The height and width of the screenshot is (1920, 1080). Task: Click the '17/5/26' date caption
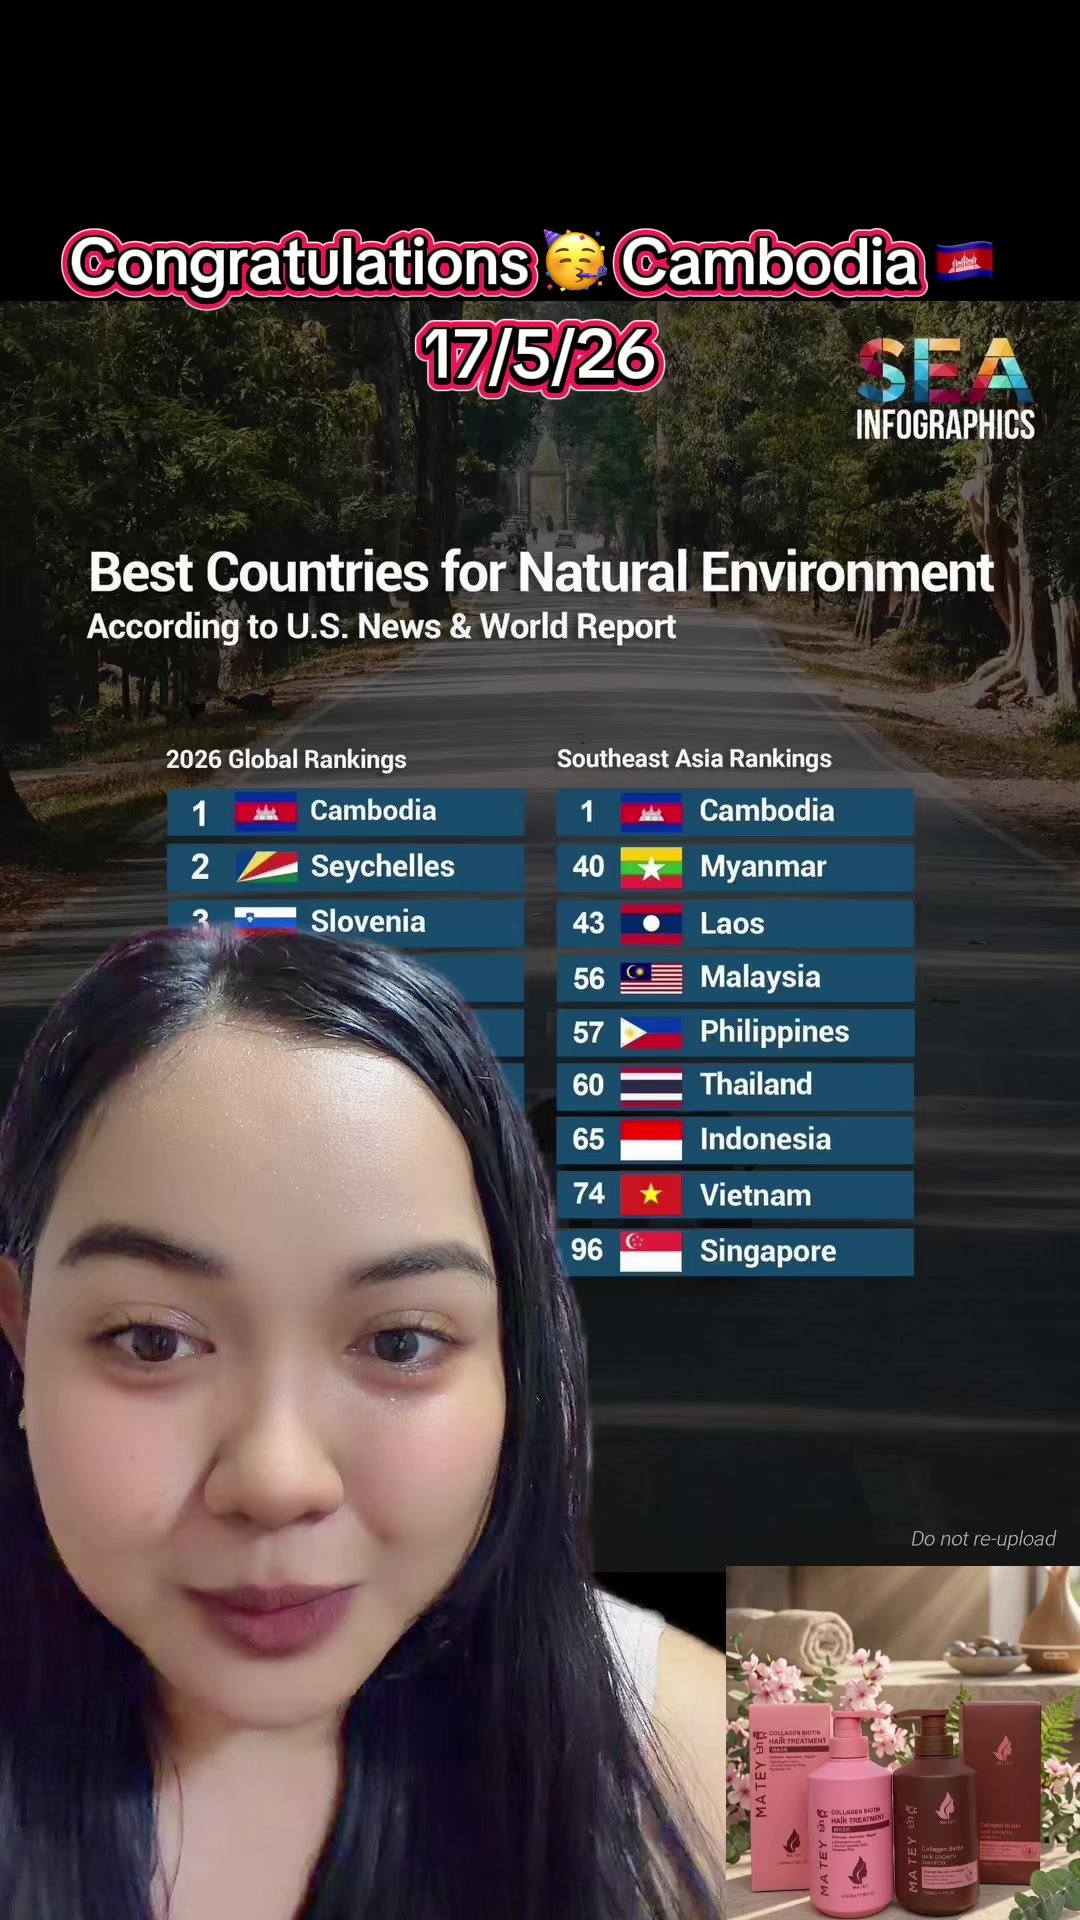click(x=540, y=357)
